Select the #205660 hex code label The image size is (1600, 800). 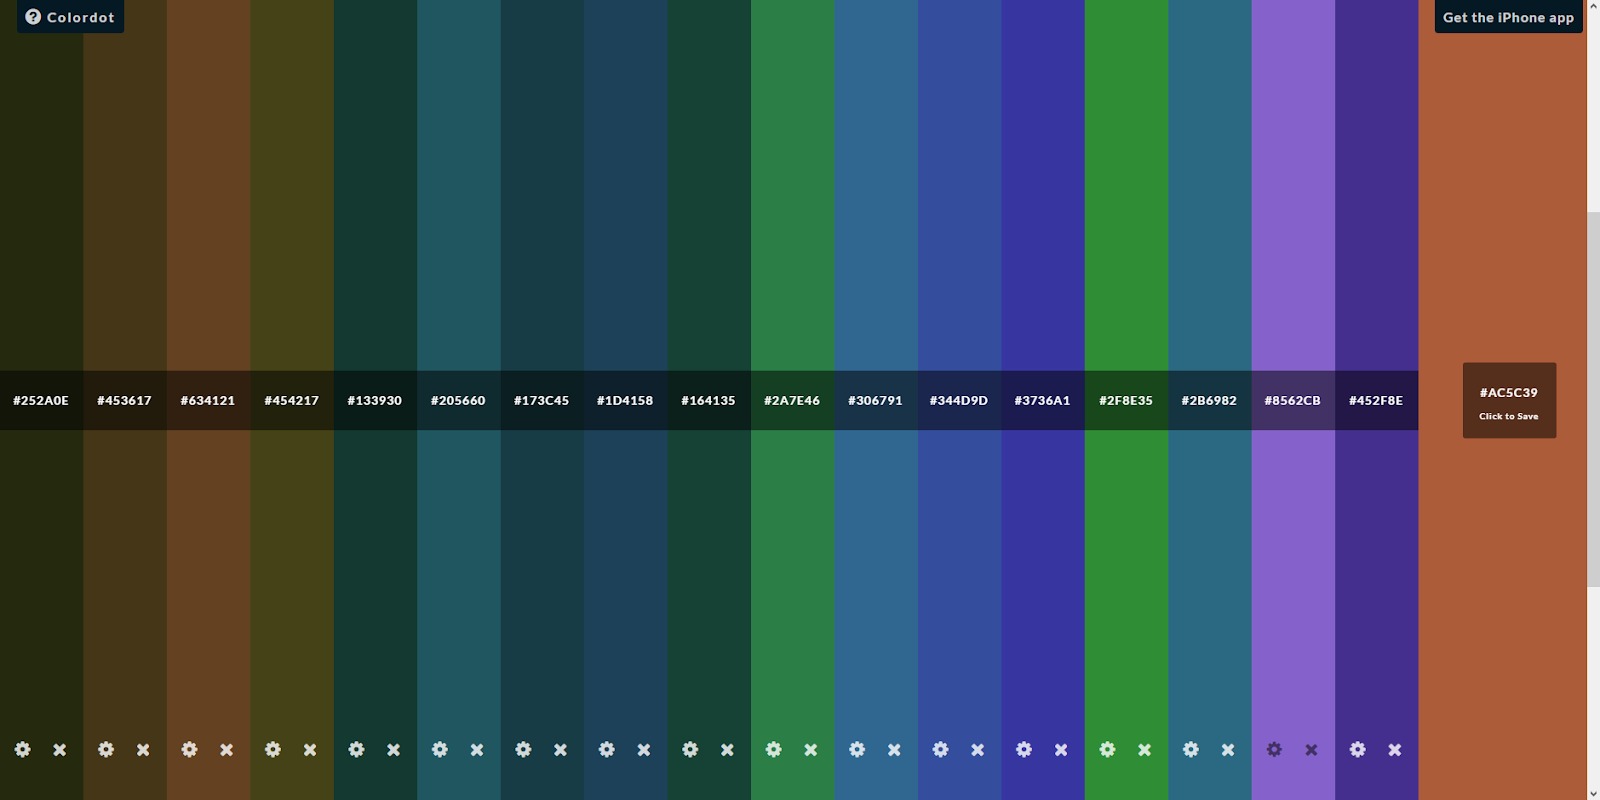(x=458, y=400)
